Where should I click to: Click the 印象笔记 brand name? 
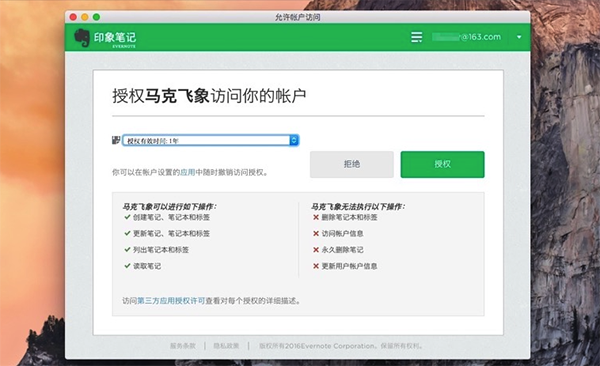(x=115, y=37)
